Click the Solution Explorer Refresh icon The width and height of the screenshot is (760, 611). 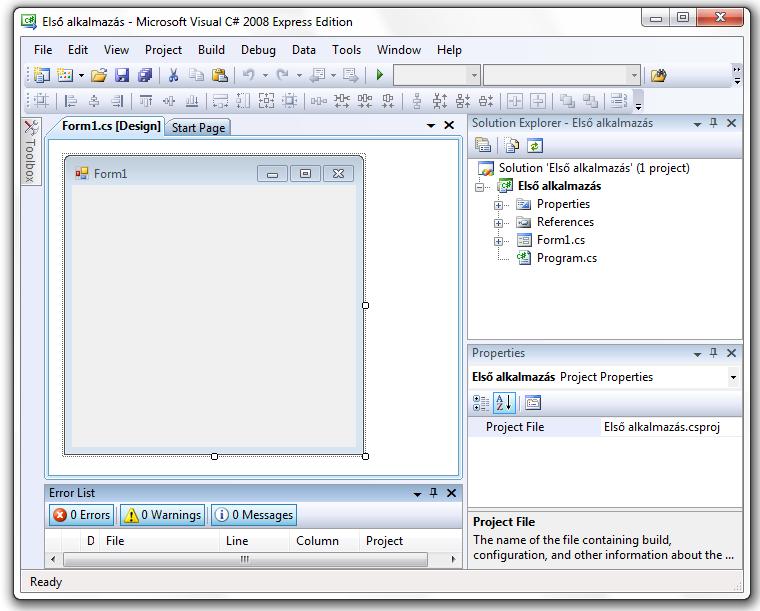click(x=535, y=145)
